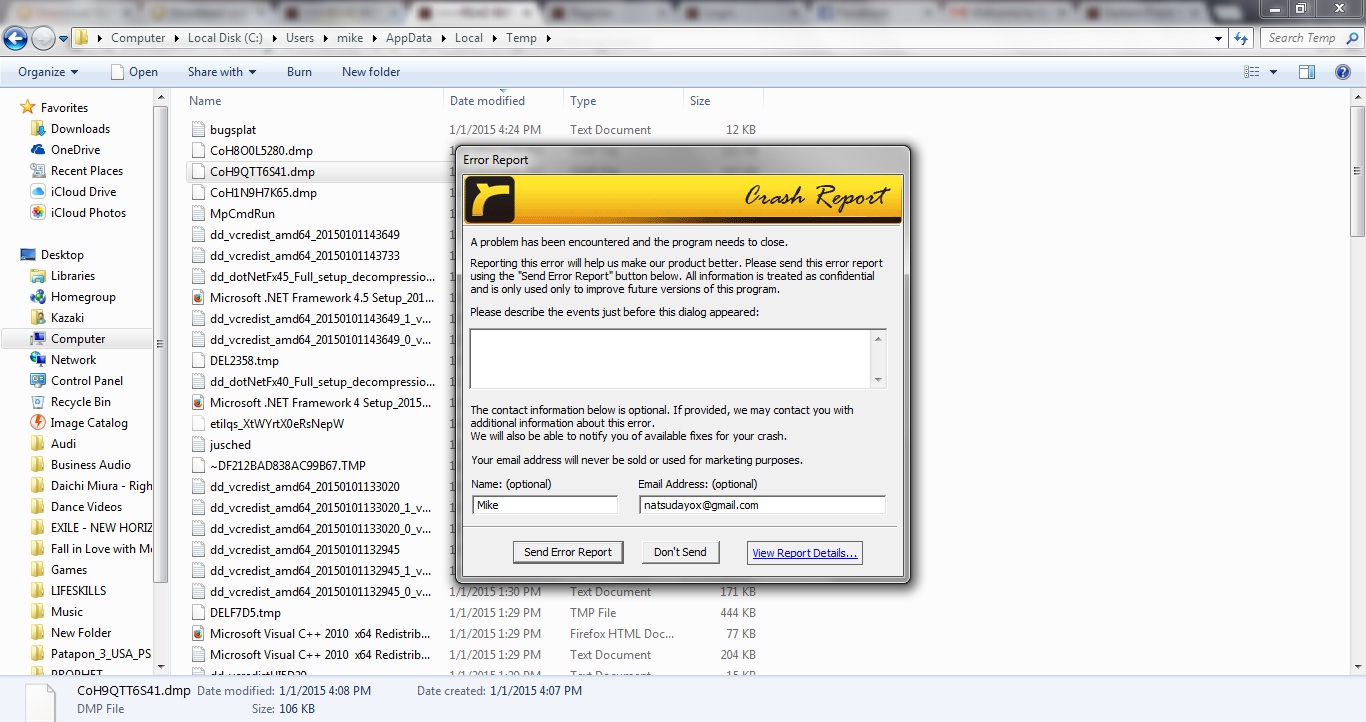Click Send Error Report button
1366x722 pixels.
click(568, 552)
